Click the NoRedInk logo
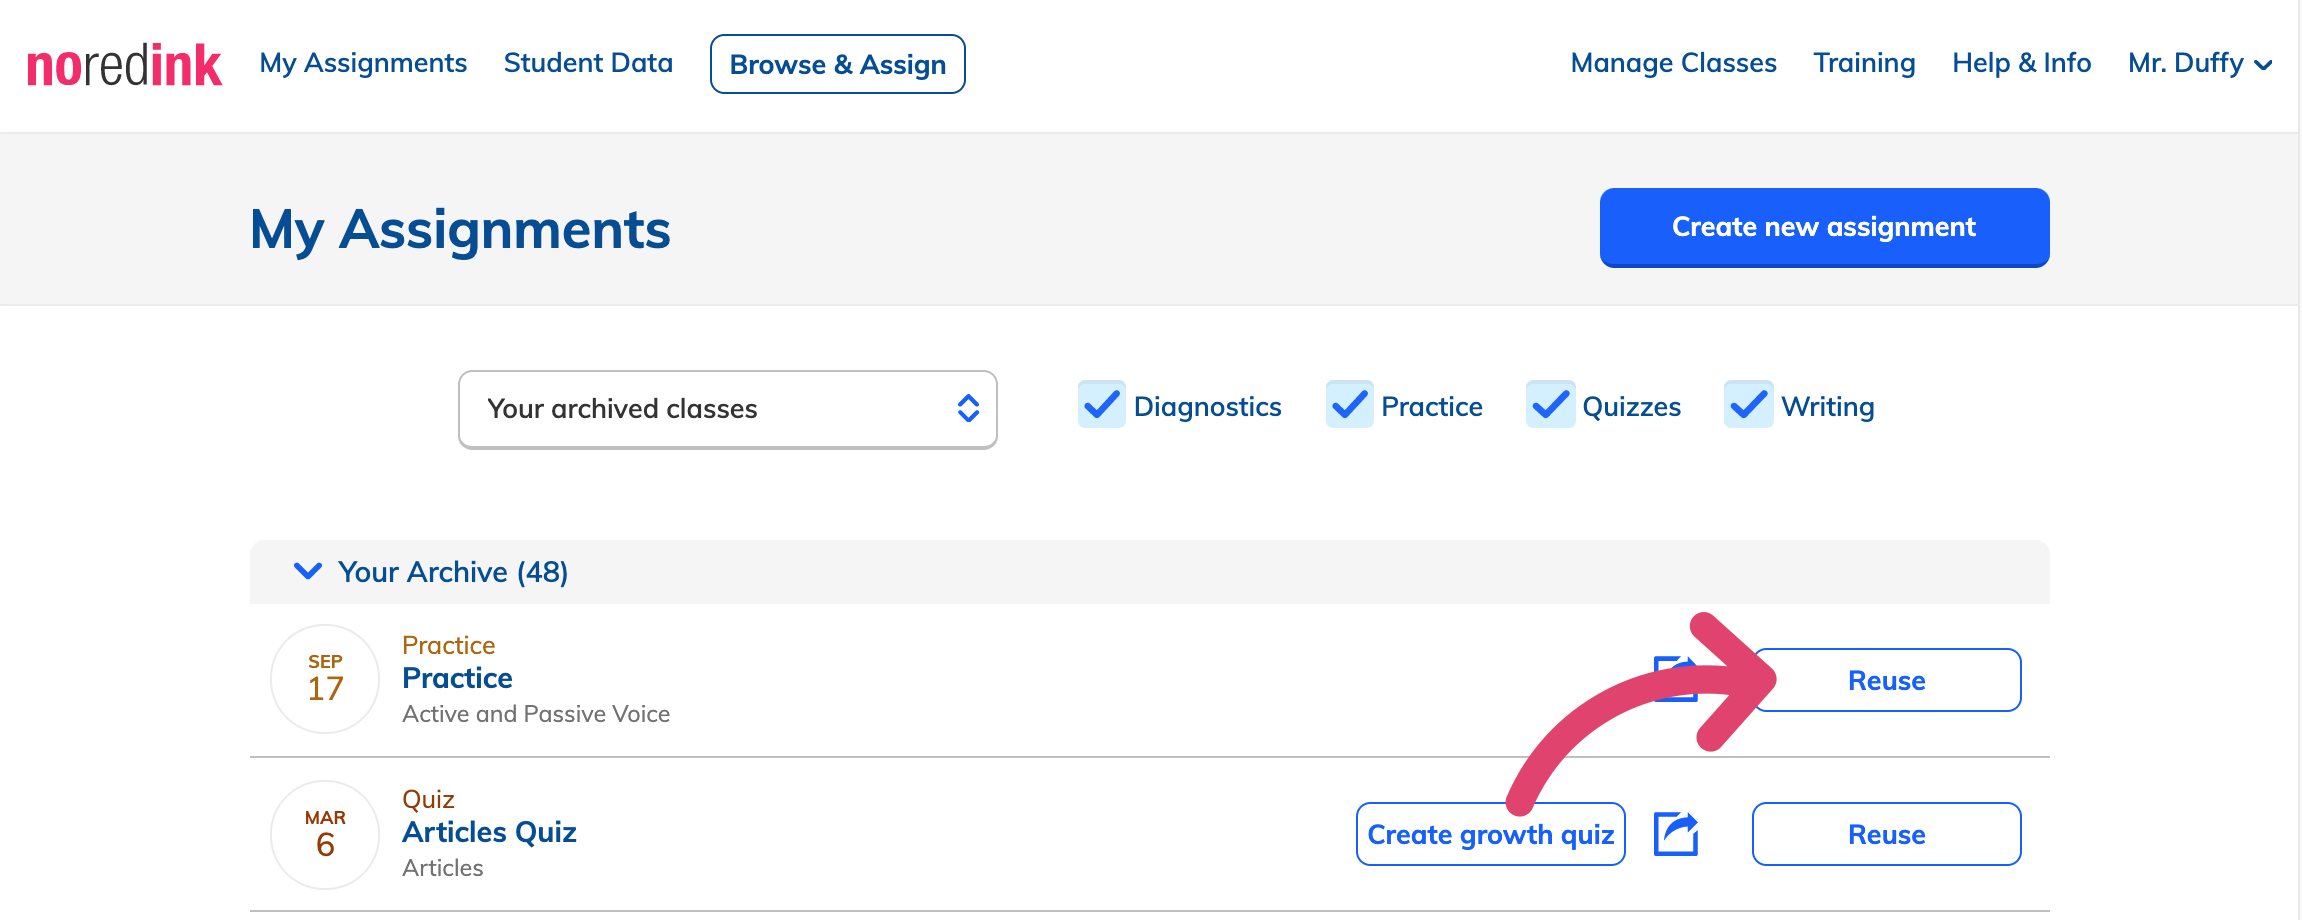Screen dimensions: 2302x920 pos(124,65)
